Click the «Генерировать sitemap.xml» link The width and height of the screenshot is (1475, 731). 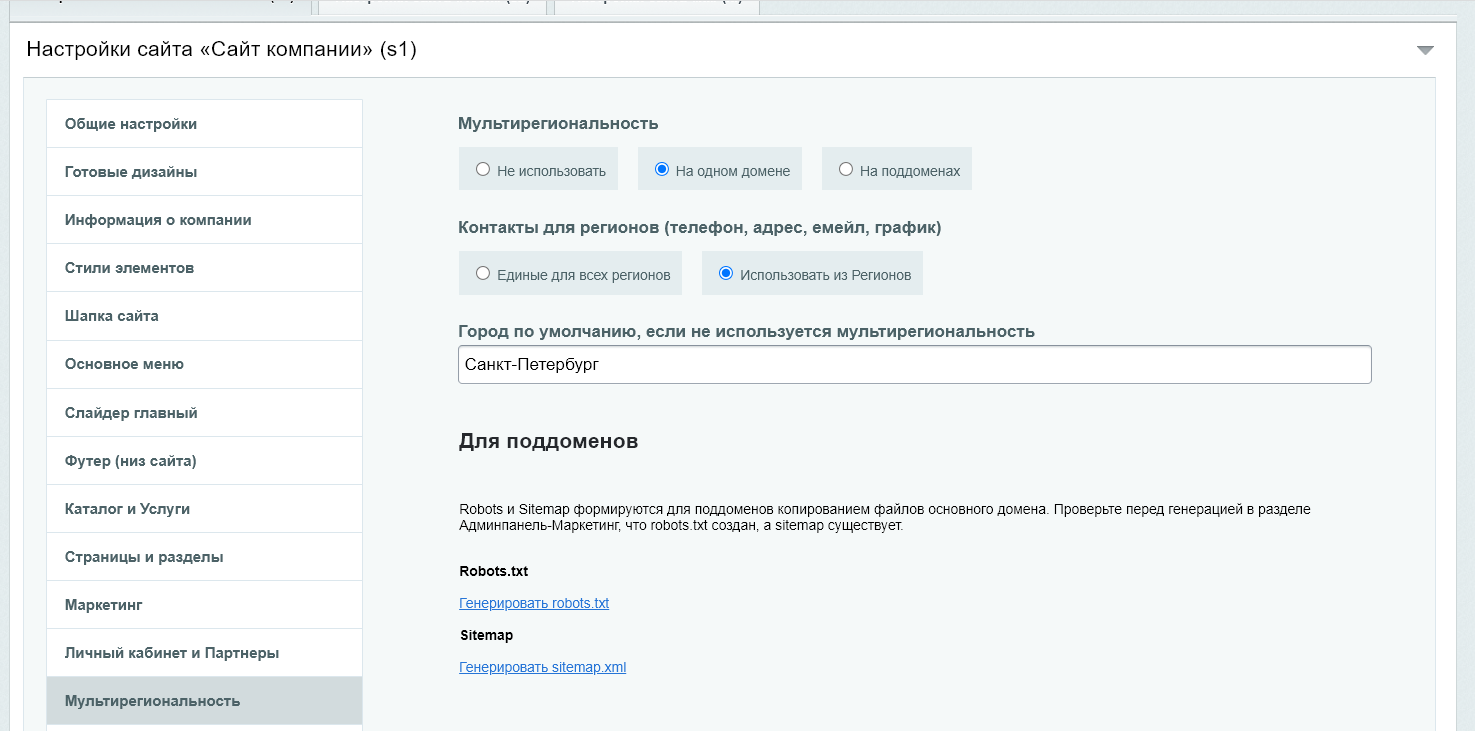(x=542, y=667)
